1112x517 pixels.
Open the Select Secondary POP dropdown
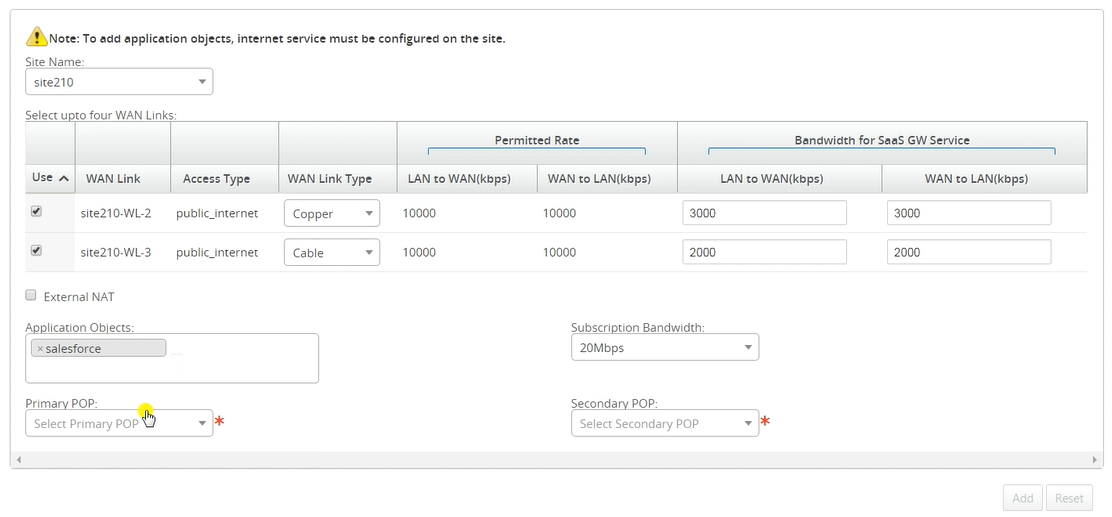(665, 423)
